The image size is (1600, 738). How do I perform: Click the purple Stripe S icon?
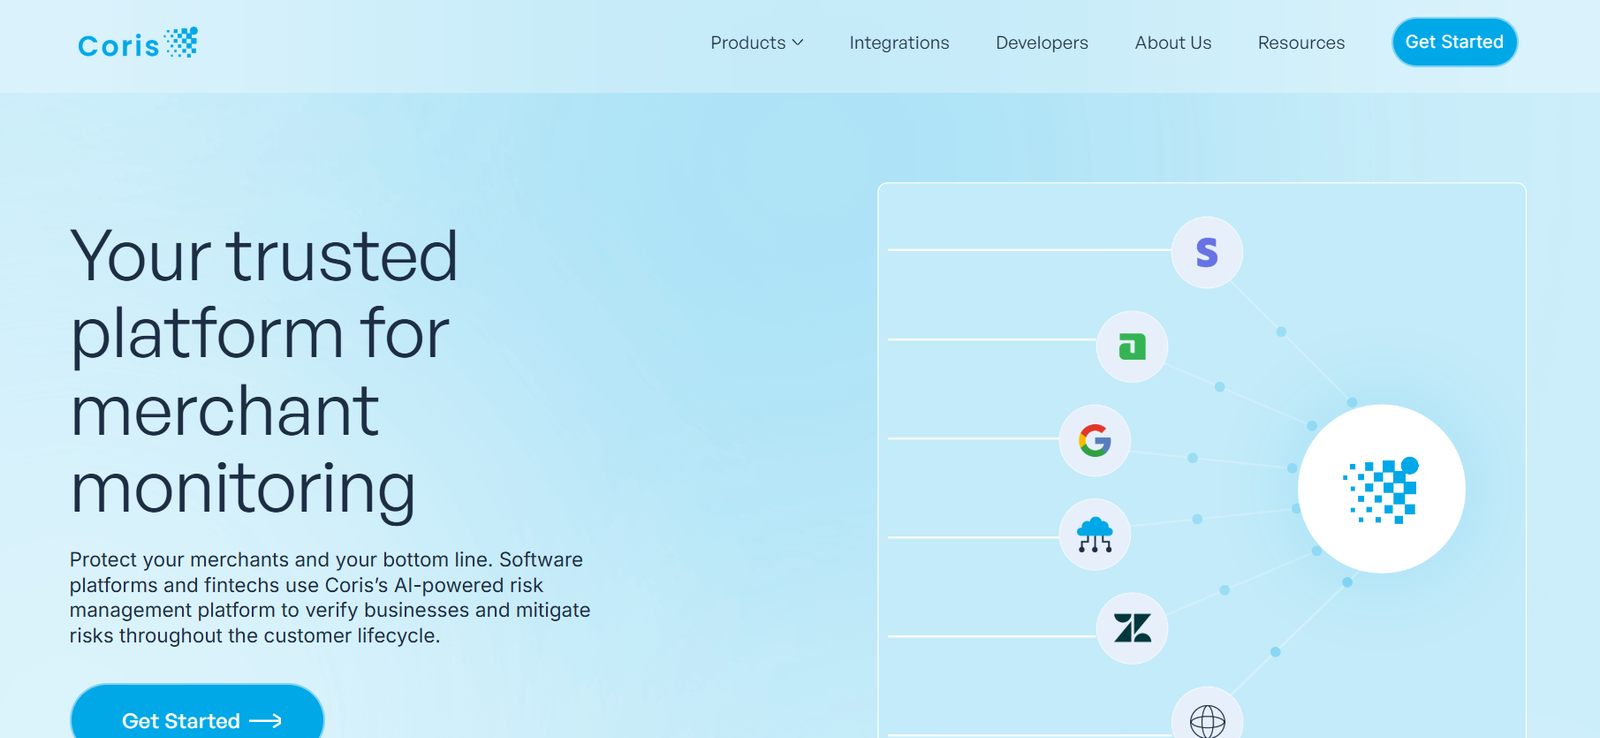pos(1207,253)
